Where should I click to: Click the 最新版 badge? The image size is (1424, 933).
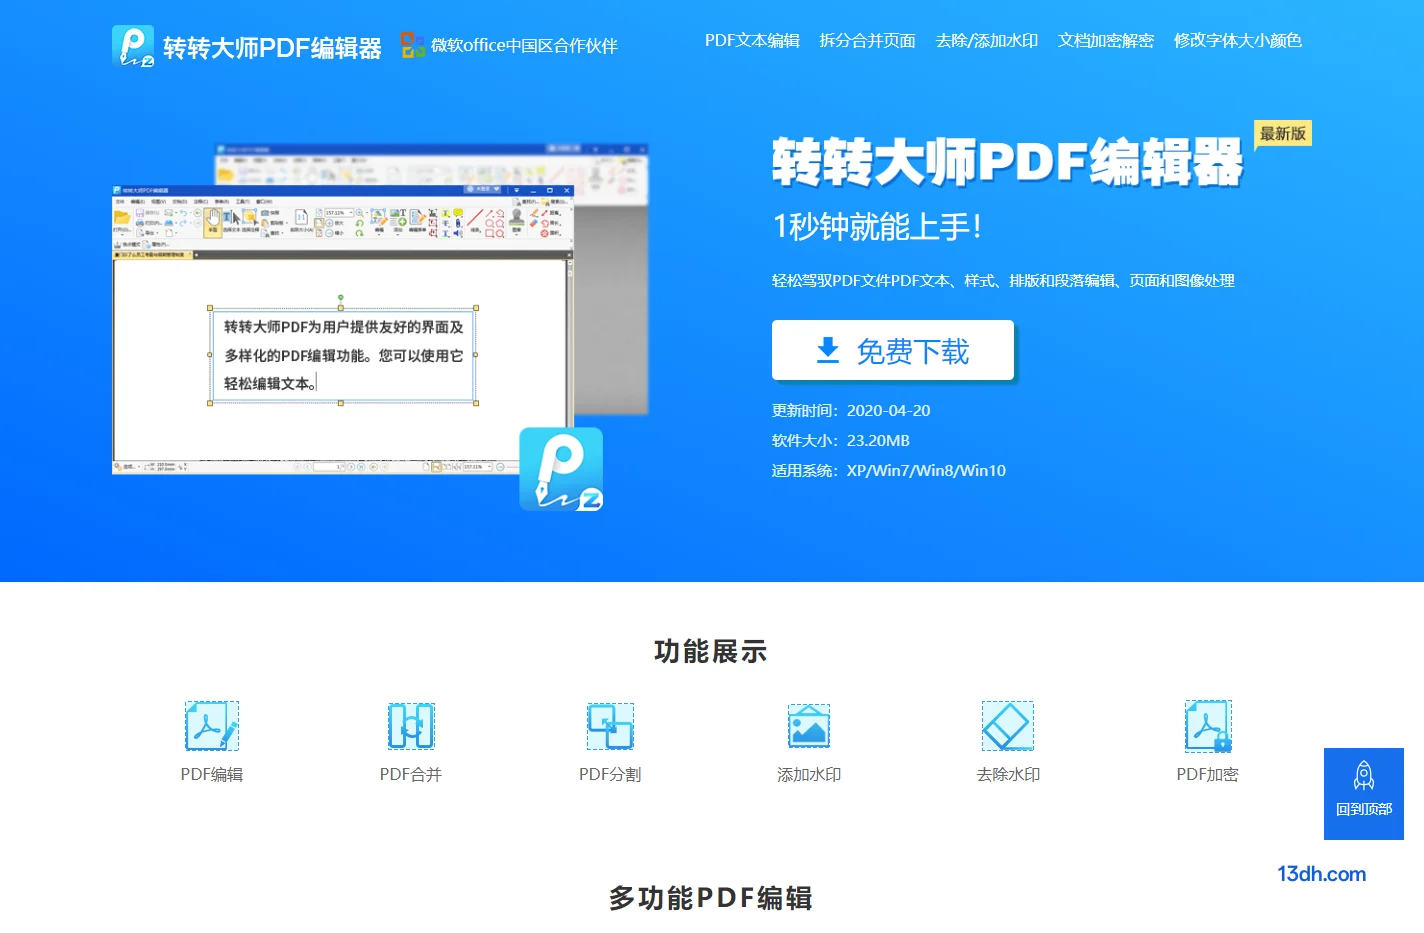point(1282,133)
